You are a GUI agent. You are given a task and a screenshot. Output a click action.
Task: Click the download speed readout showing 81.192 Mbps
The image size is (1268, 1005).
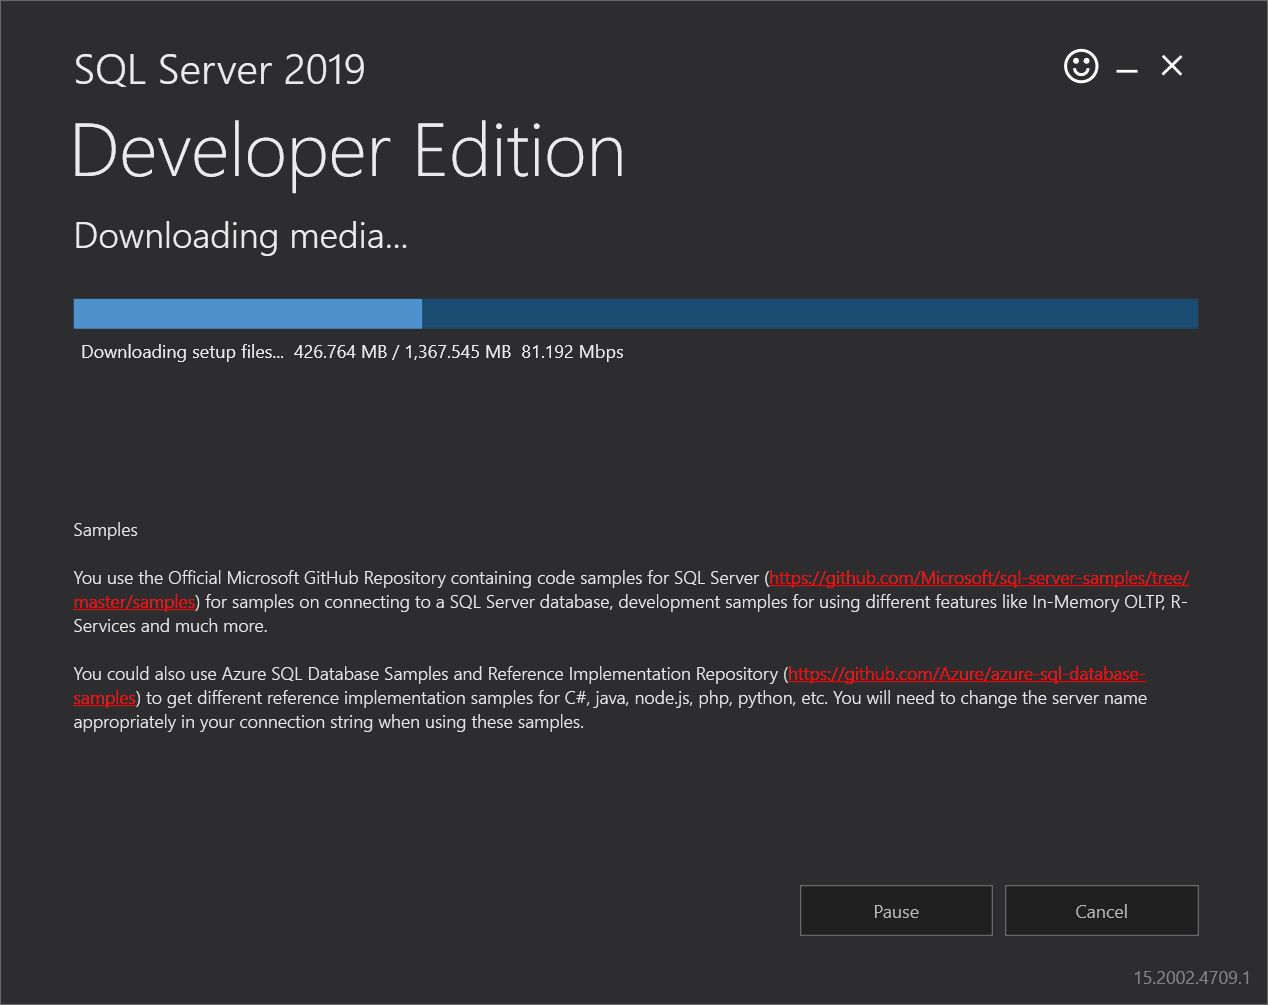point(573,352)
